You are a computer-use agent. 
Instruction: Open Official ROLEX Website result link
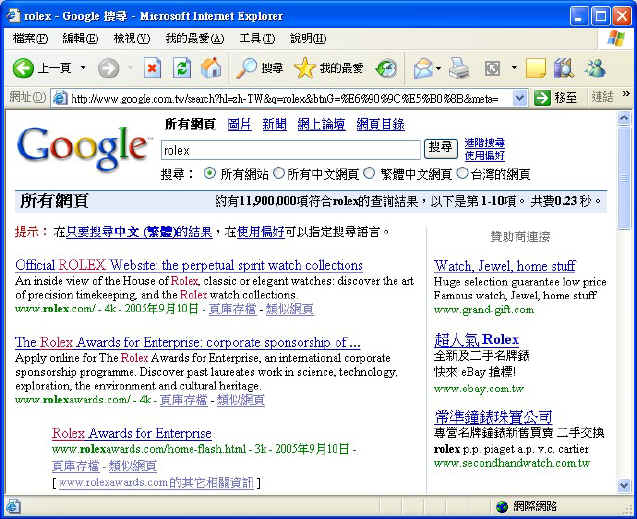coord(189,265)
